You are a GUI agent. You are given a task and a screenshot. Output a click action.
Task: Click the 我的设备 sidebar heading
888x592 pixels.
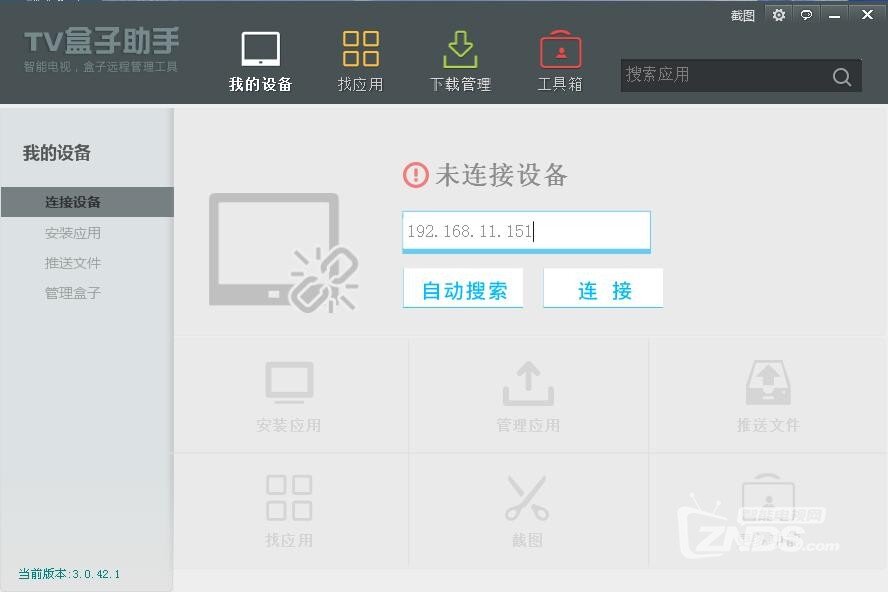click(57, 153)
